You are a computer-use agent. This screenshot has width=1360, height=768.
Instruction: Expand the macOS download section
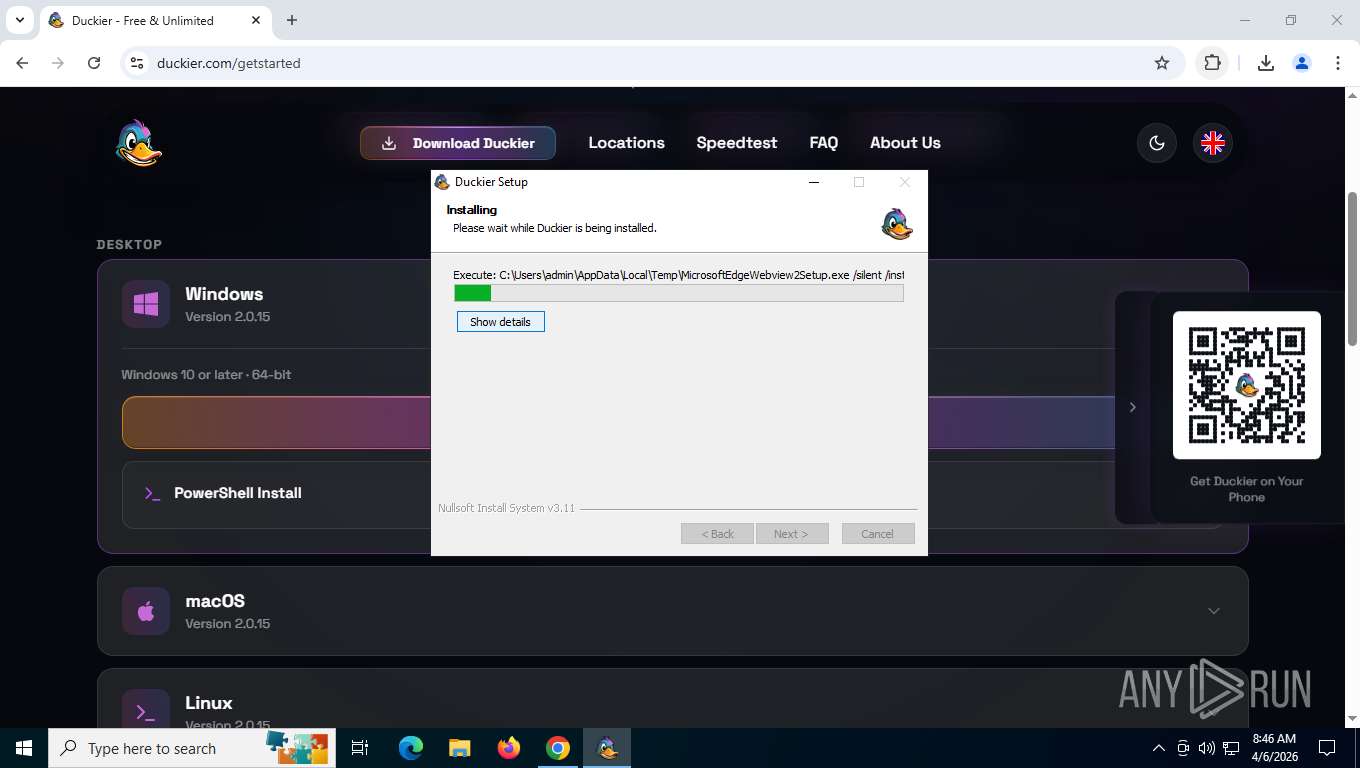[672, 611]
